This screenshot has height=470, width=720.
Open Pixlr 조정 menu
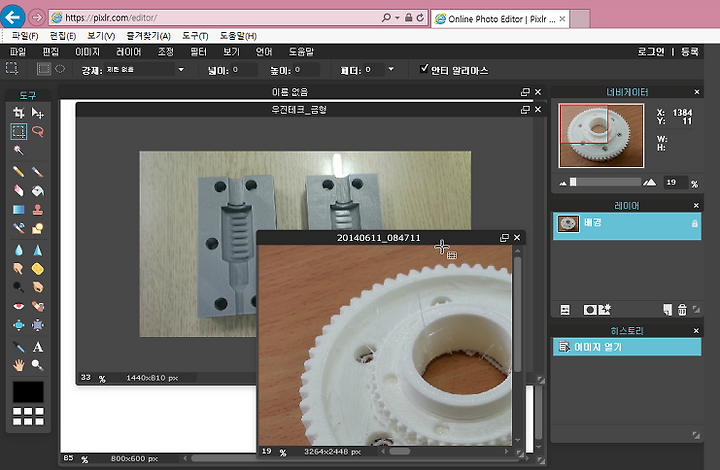pyautogui.click(x=166, y=52)
